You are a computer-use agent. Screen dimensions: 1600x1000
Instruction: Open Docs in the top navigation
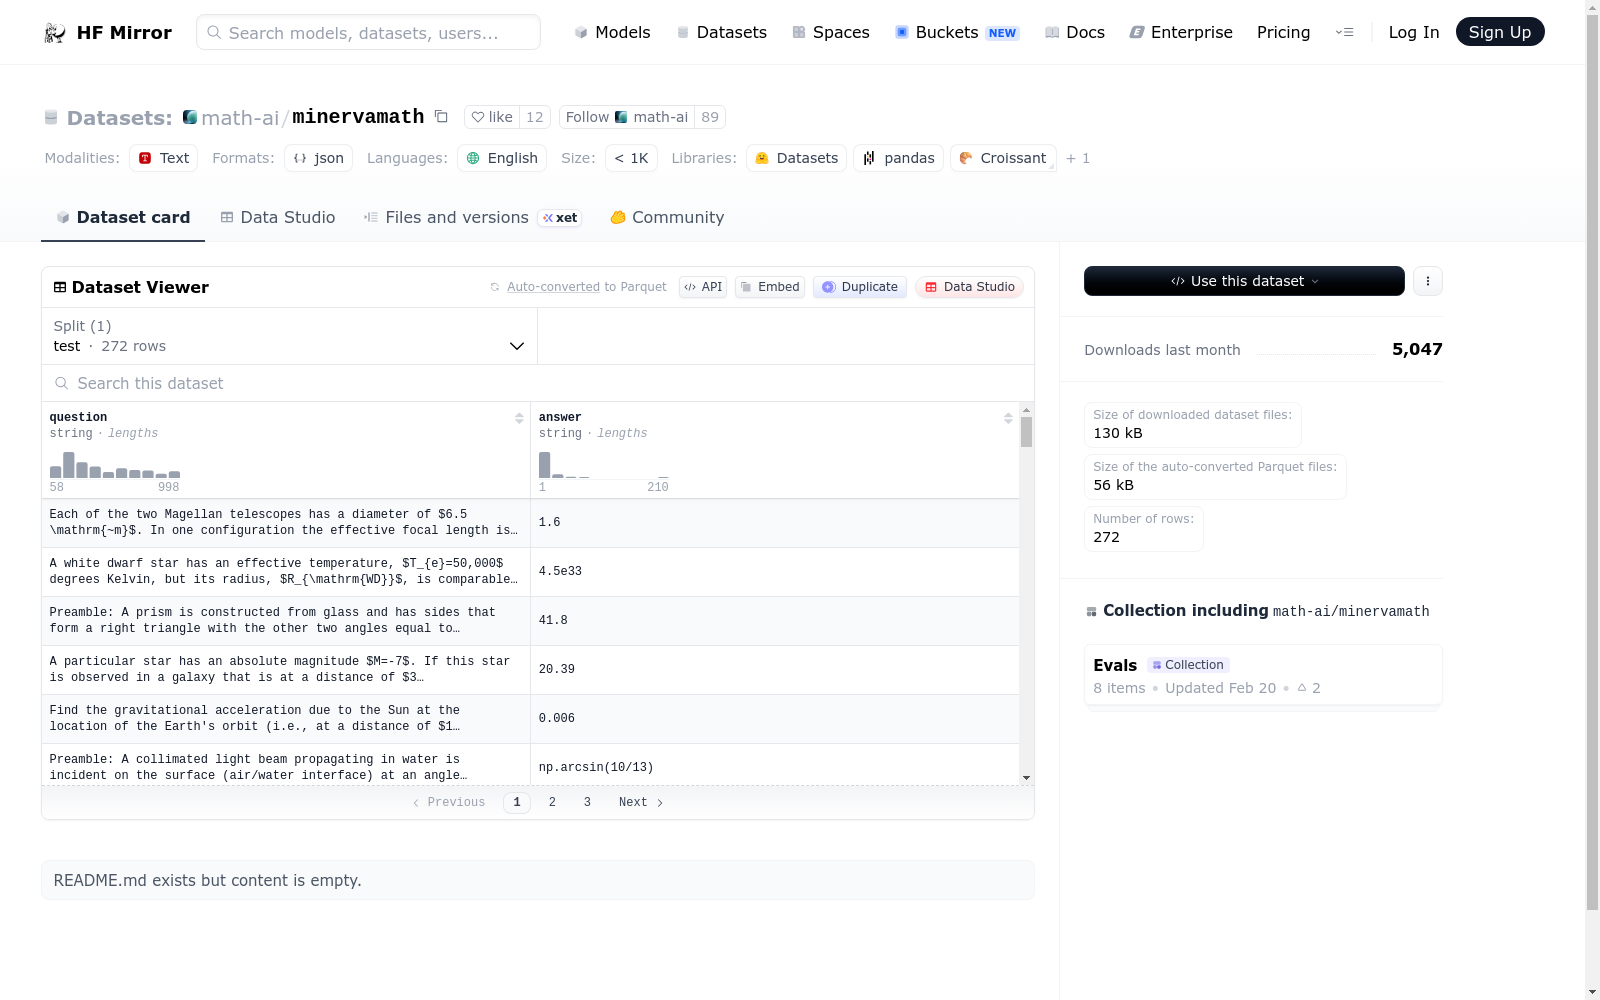click(x=1074, y=33)
